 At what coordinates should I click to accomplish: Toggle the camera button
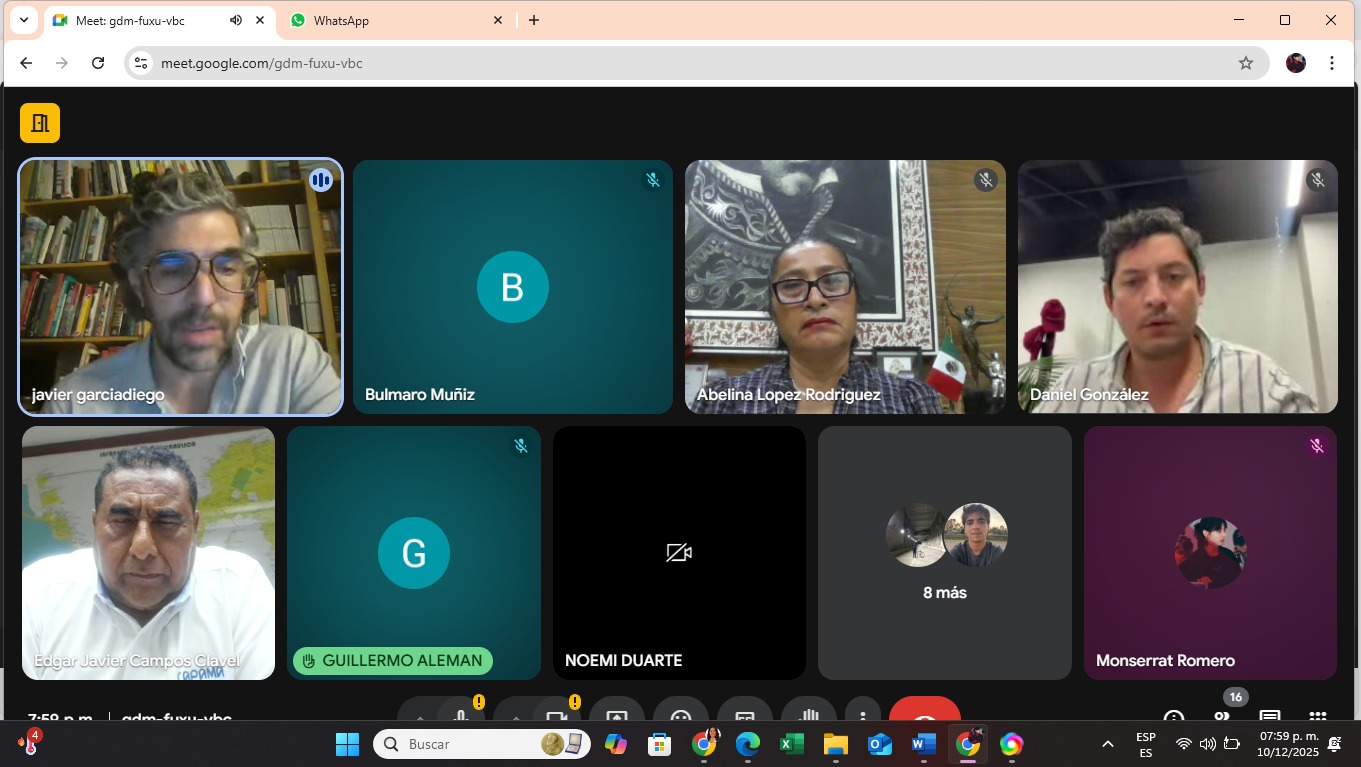[x=557, y=714]
